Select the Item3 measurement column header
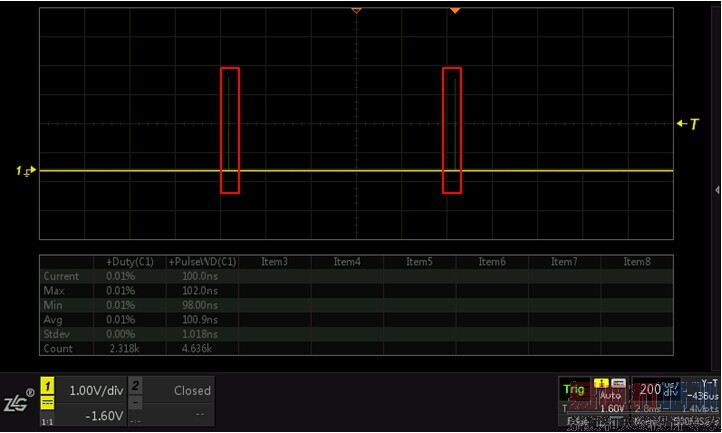 (274, 262)
